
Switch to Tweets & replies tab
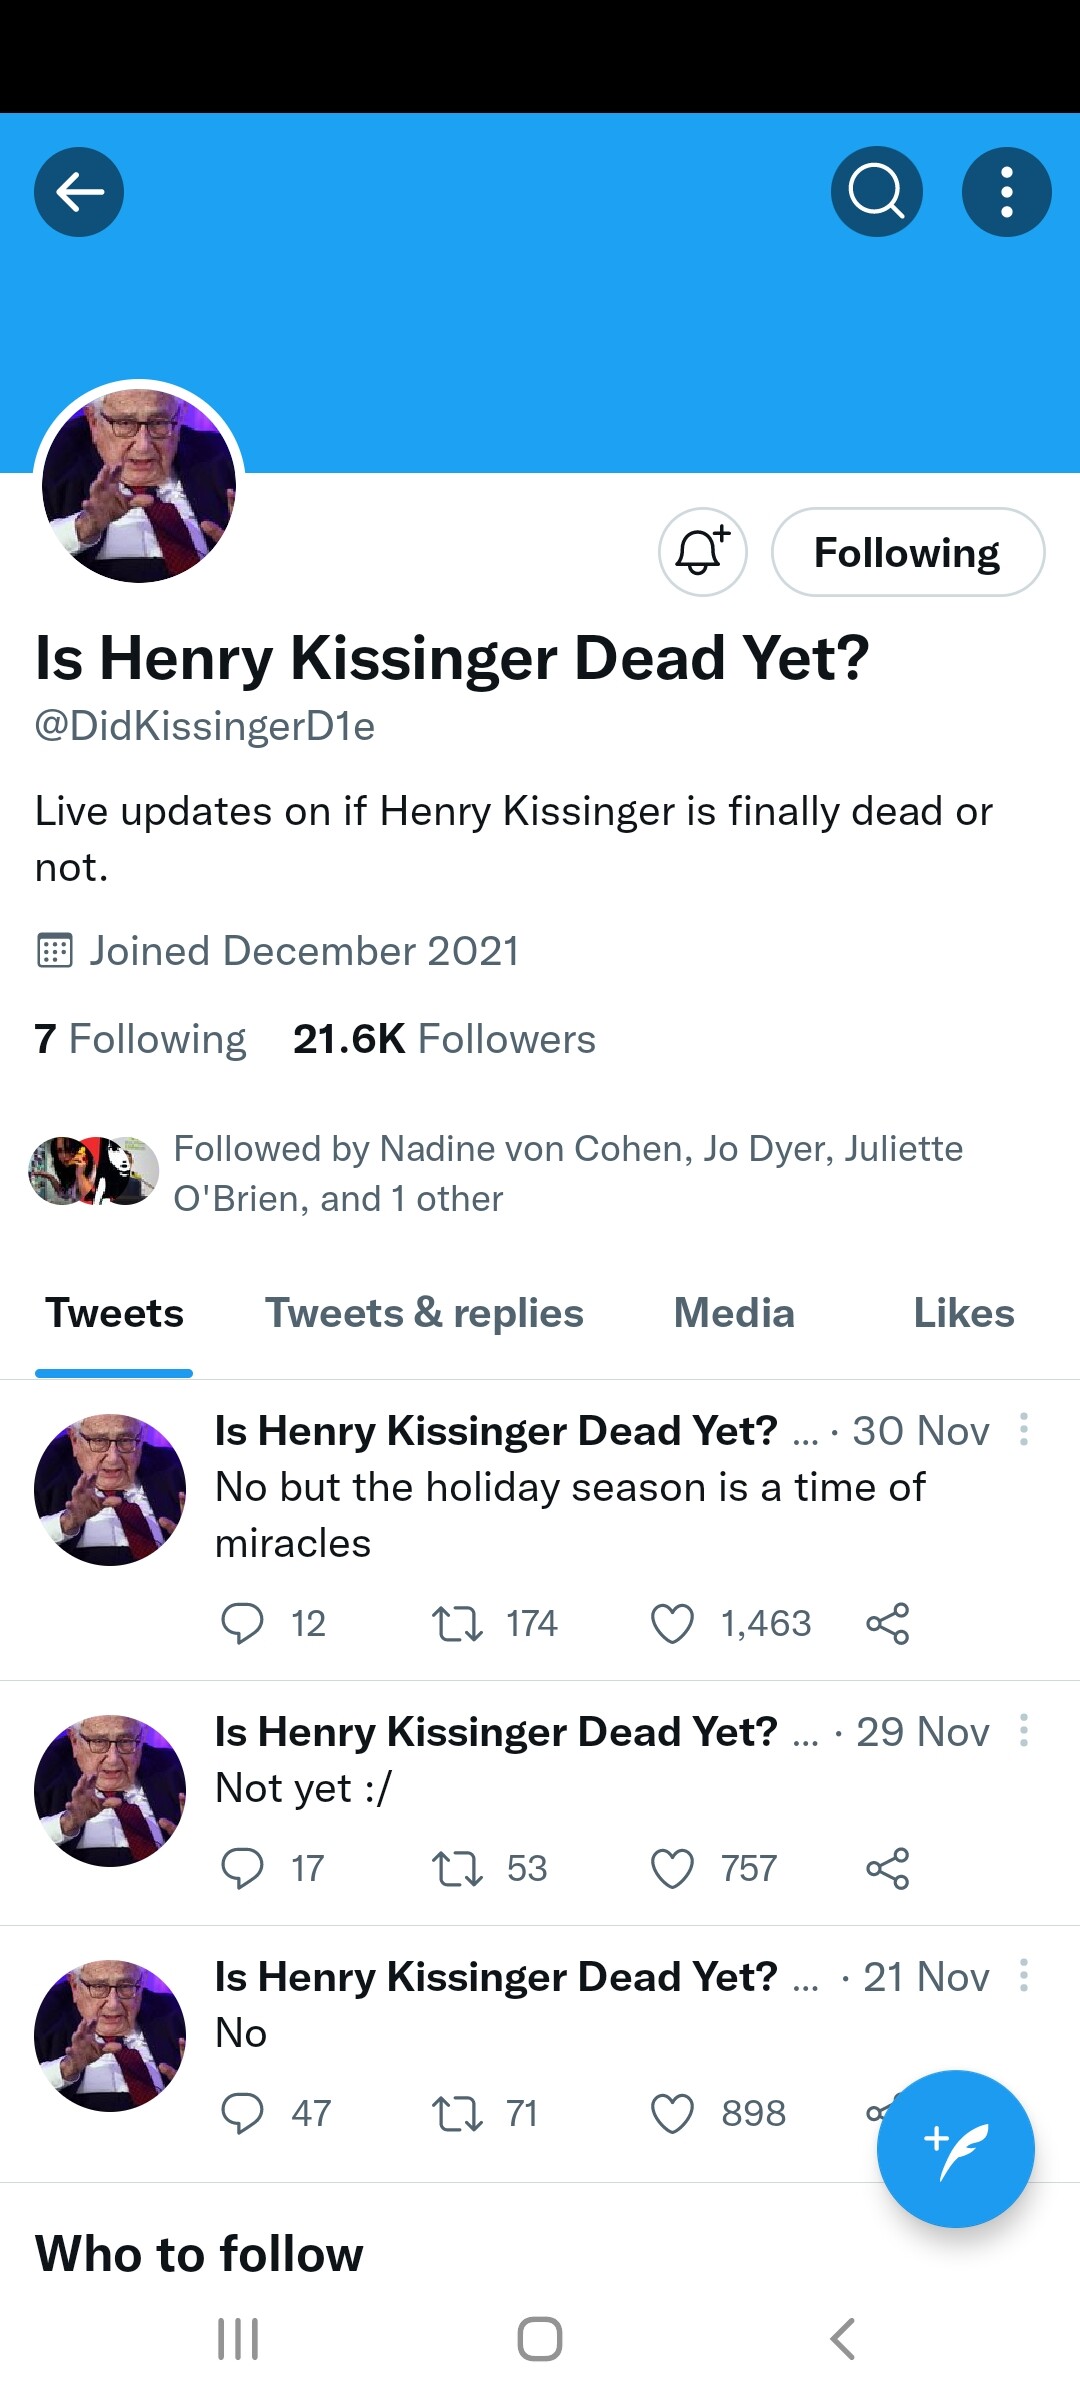424,1313
